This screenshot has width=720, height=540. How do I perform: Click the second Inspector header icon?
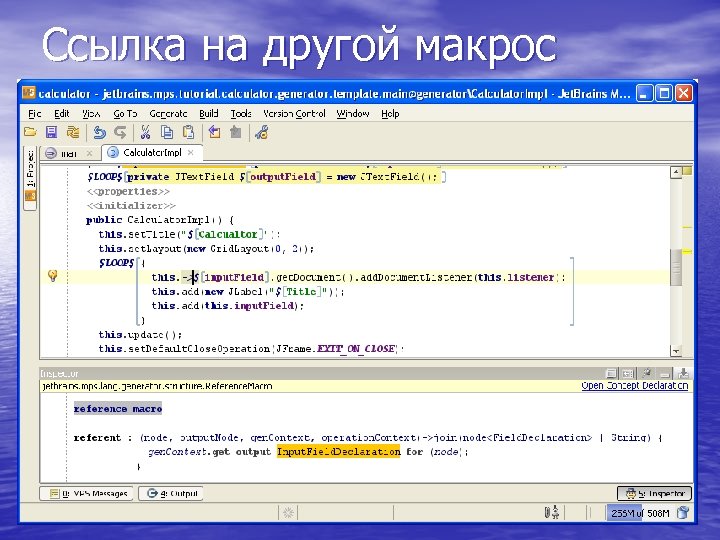[628, 373]
